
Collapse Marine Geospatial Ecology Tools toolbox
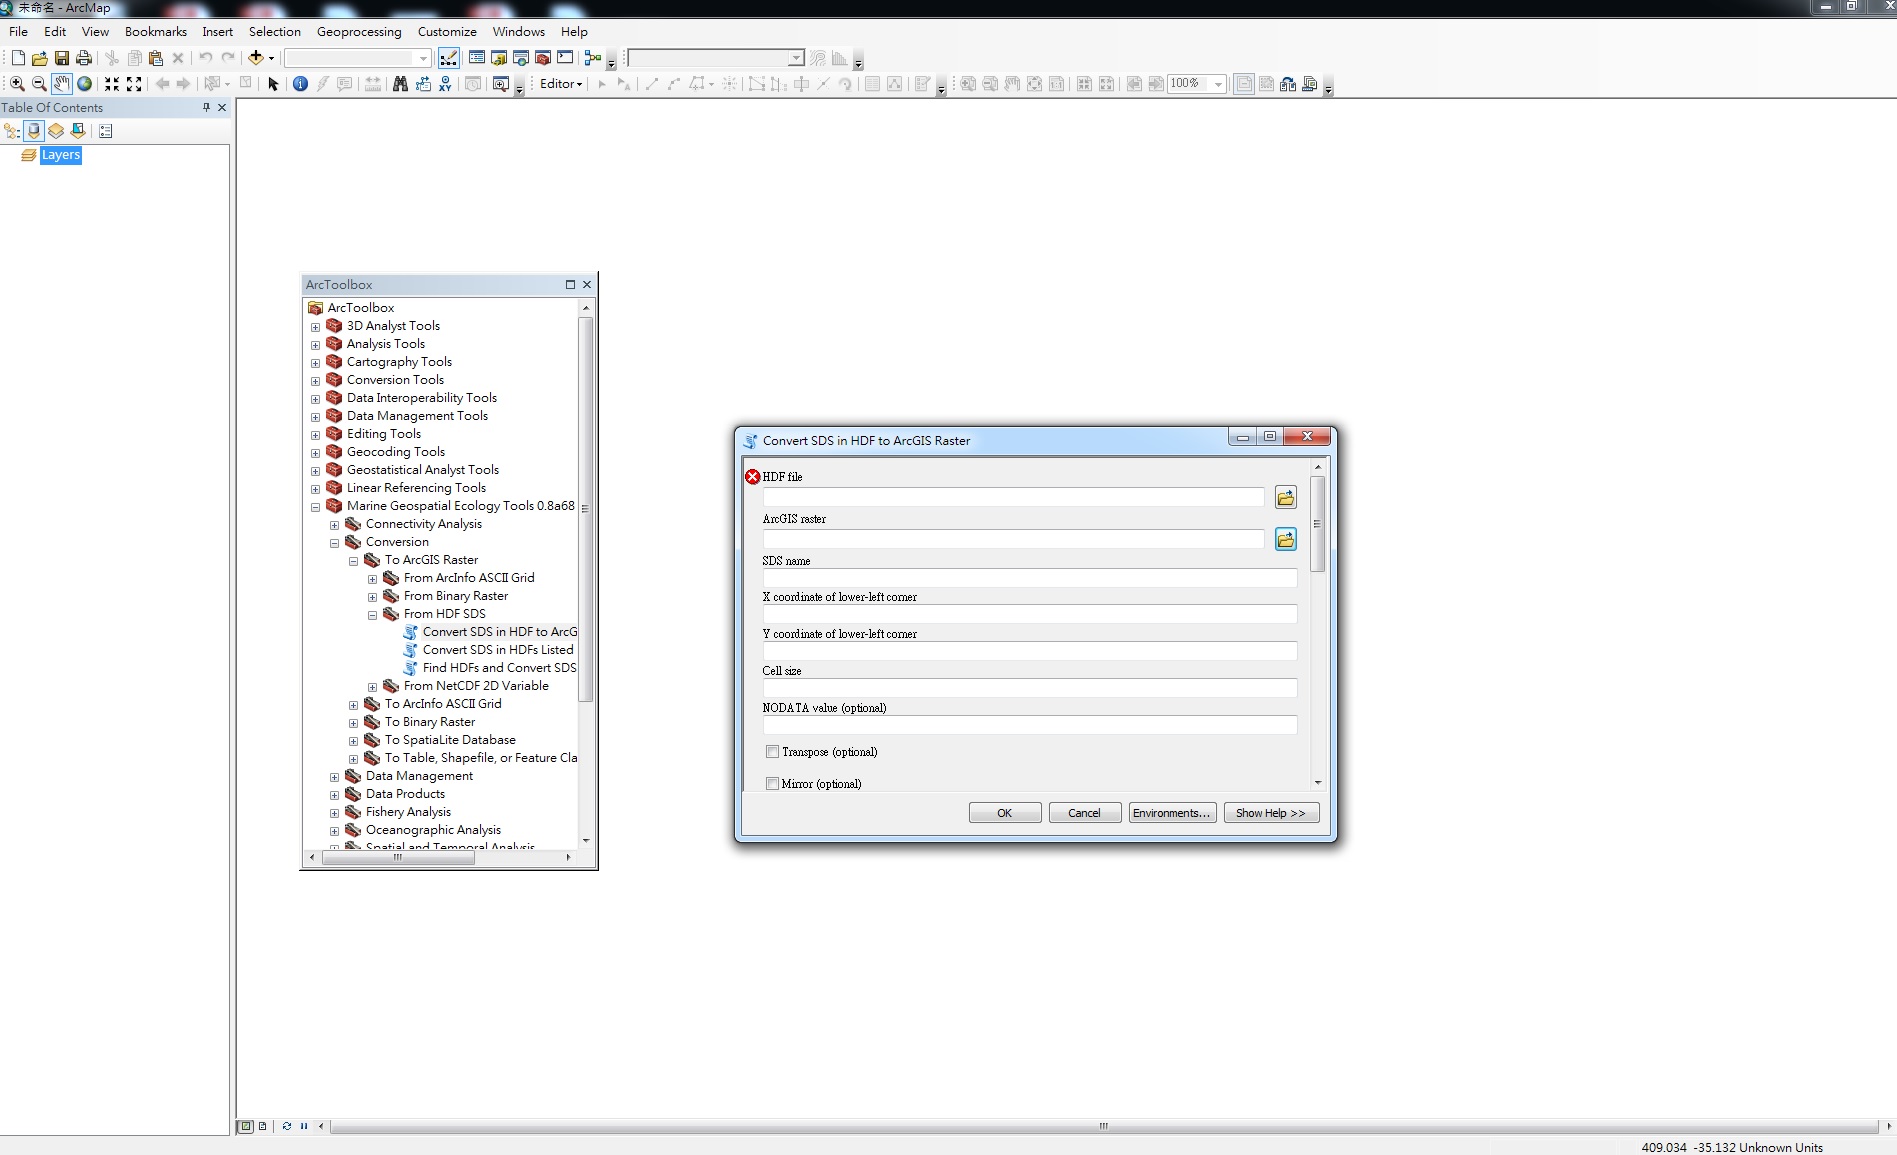click(315, 507)
